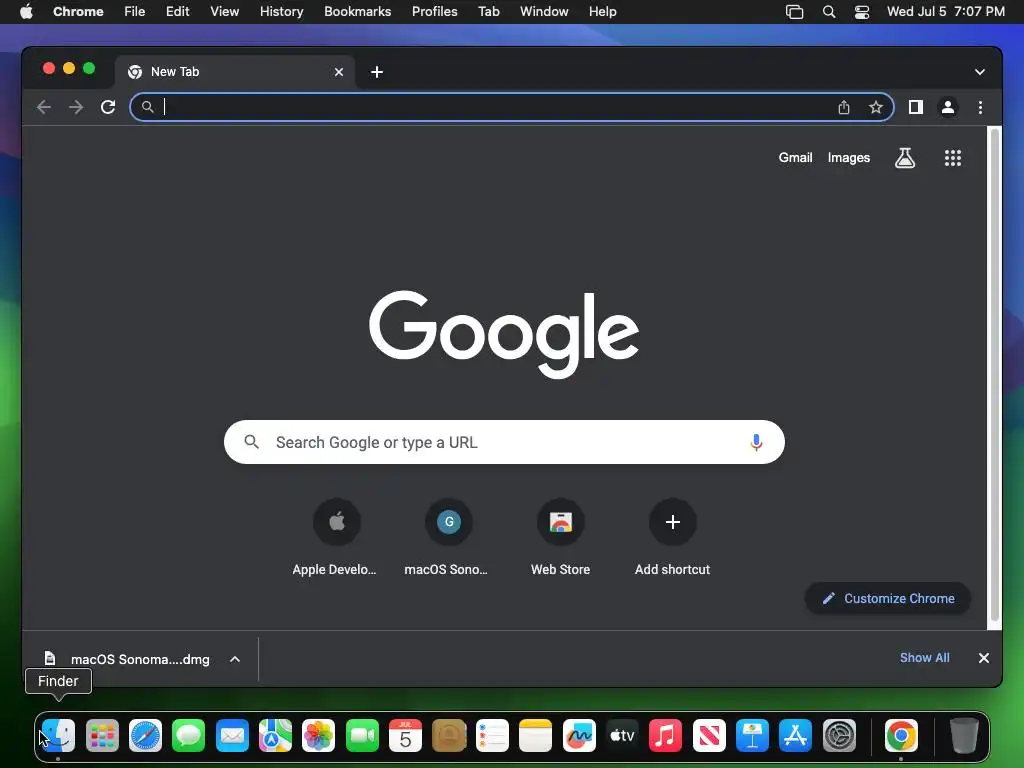Click the date and time in menu bar

coord(946,11)
